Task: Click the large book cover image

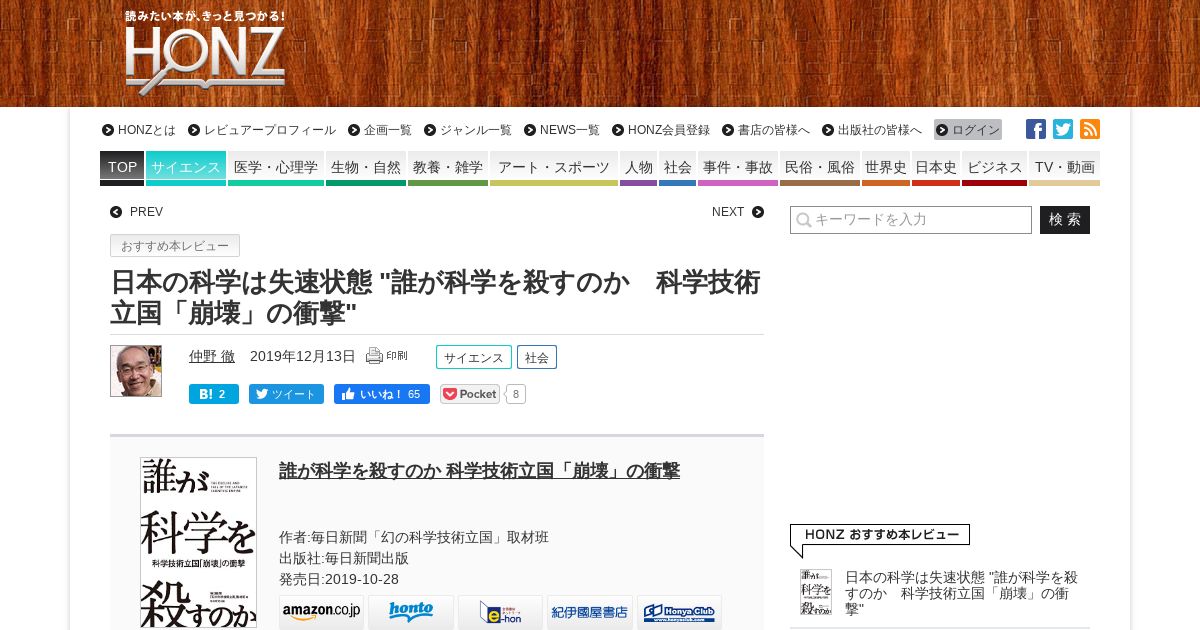Action: point(198,543)
